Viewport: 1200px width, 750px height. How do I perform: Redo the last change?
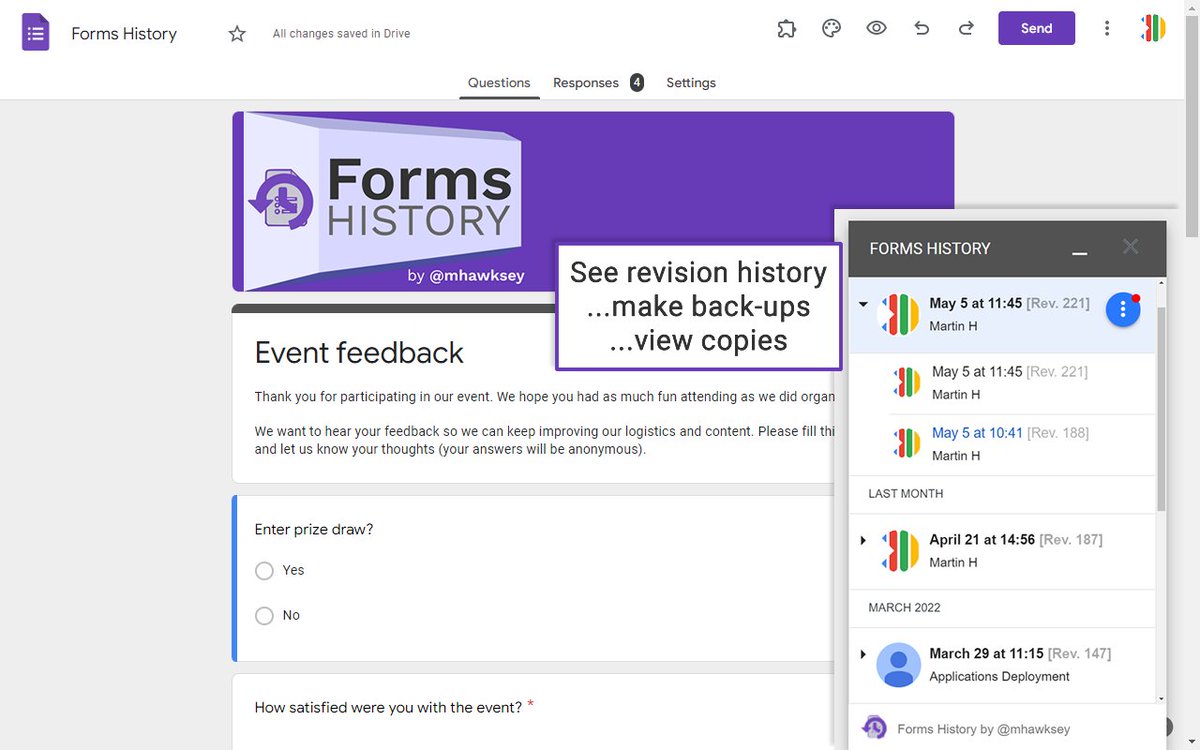coord(966,28)
